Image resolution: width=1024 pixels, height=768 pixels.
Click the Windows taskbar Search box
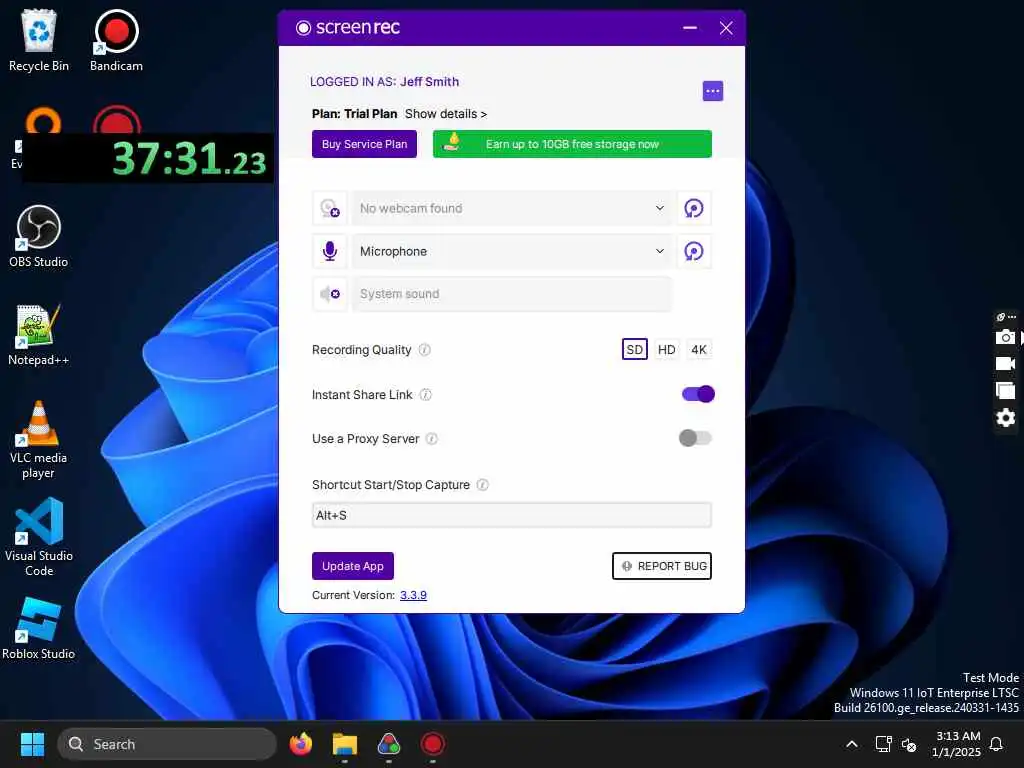(167, 744)
